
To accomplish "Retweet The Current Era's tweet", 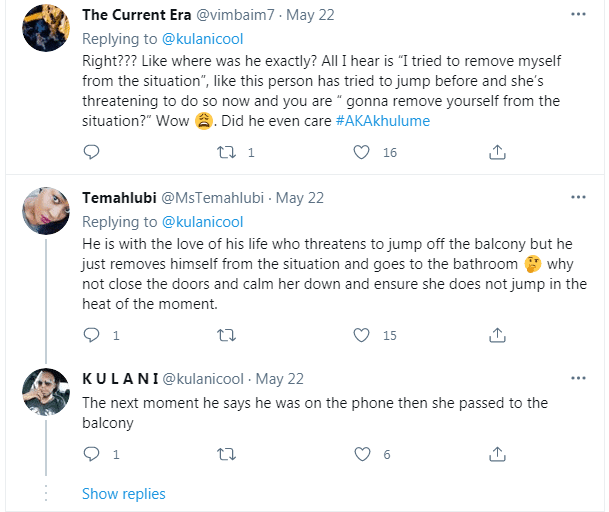I will click(x=227, y=153).
